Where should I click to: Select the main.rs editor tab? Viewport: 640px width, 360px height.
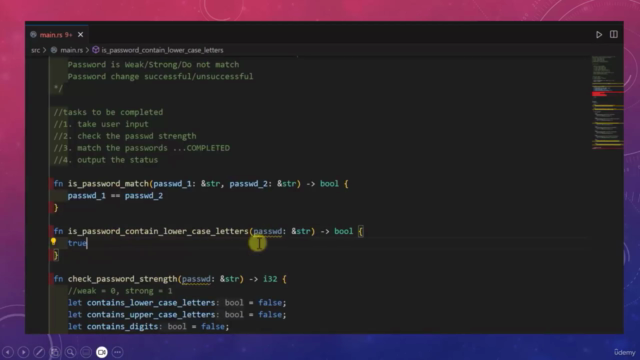(56, 35)
